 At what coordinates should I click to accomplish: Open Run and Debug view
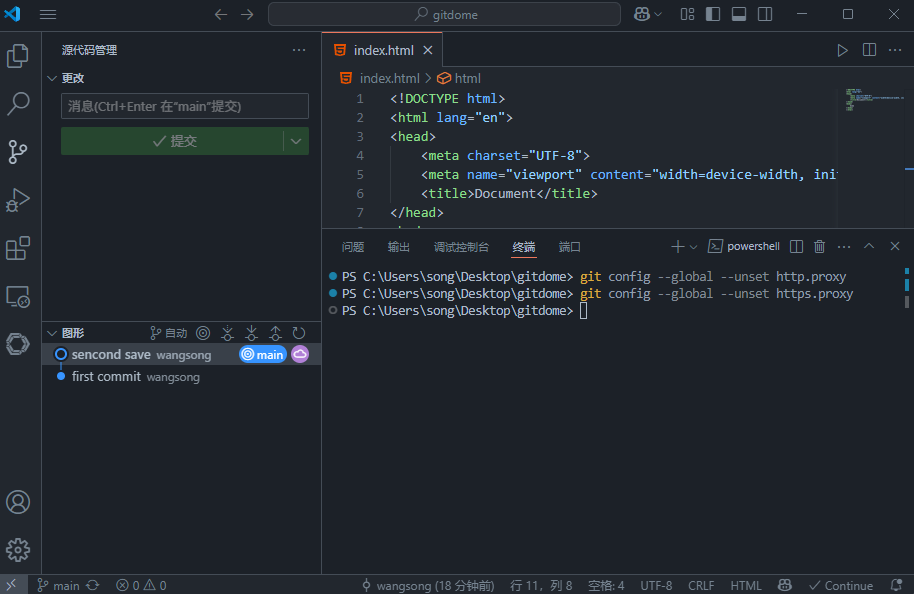click(18, 200)
